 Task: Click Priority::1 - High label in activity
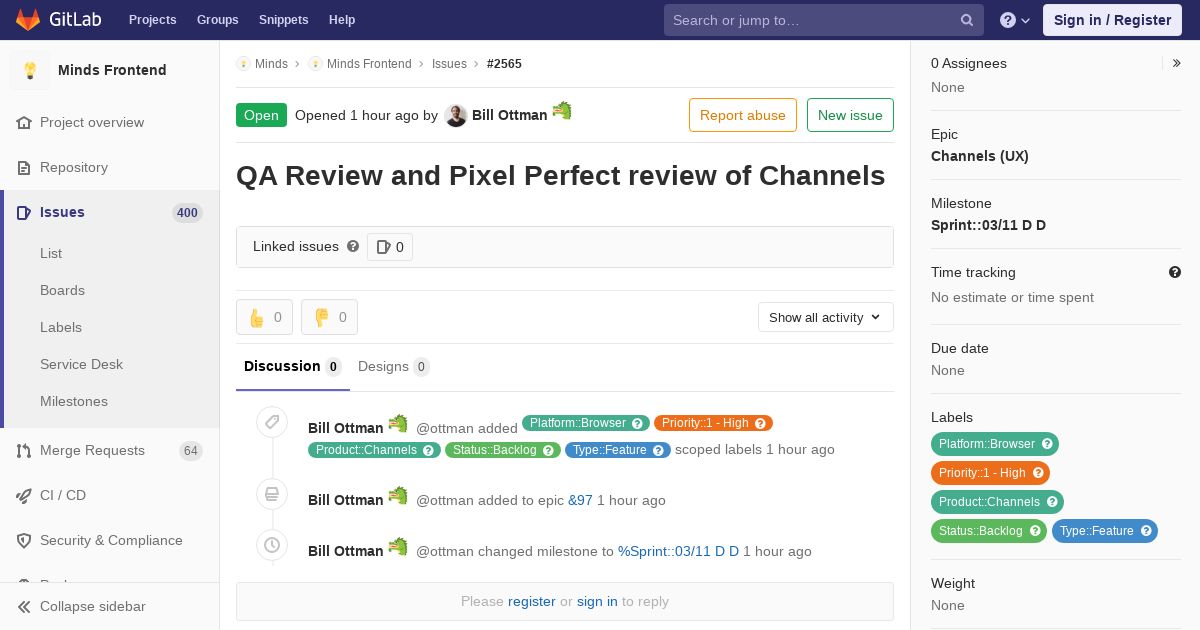(x=705, y=423)
